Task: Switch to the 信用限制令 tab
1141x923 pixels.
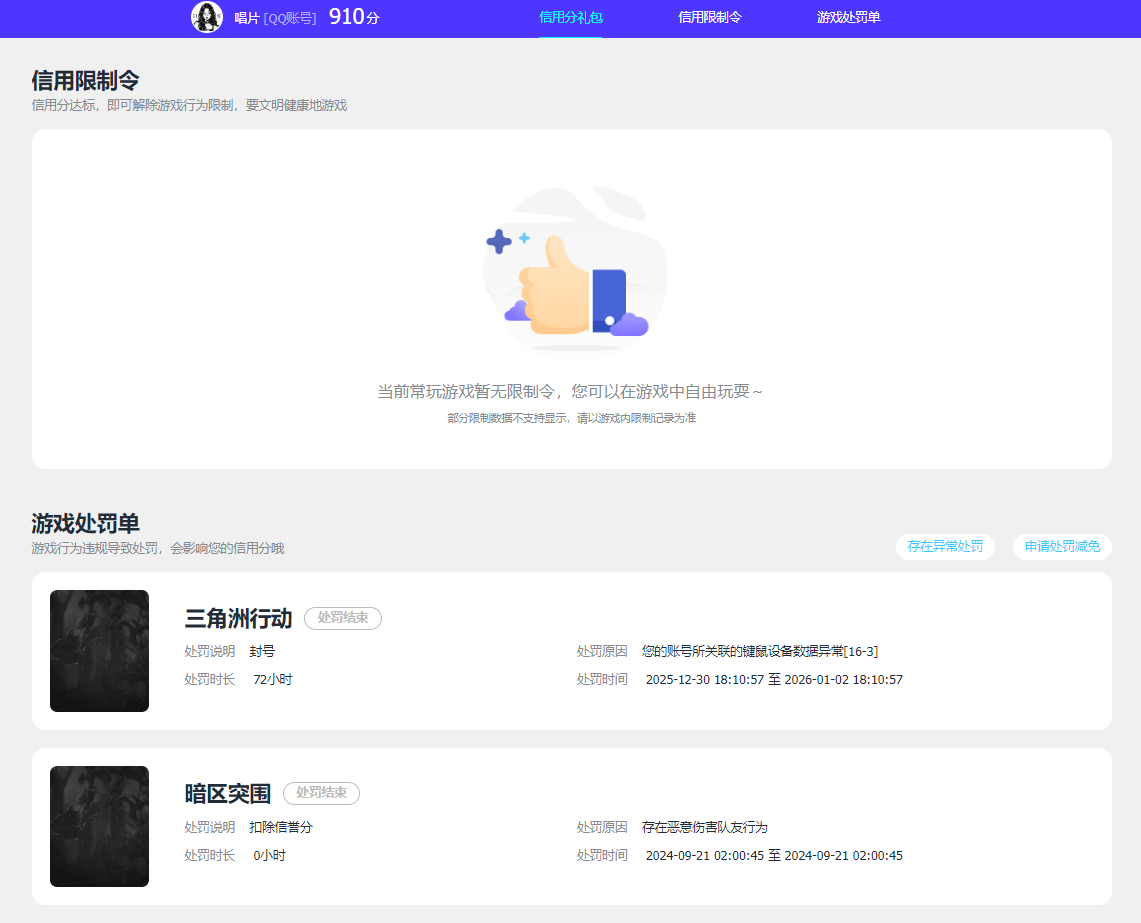Action: click(x=709, y=17)
